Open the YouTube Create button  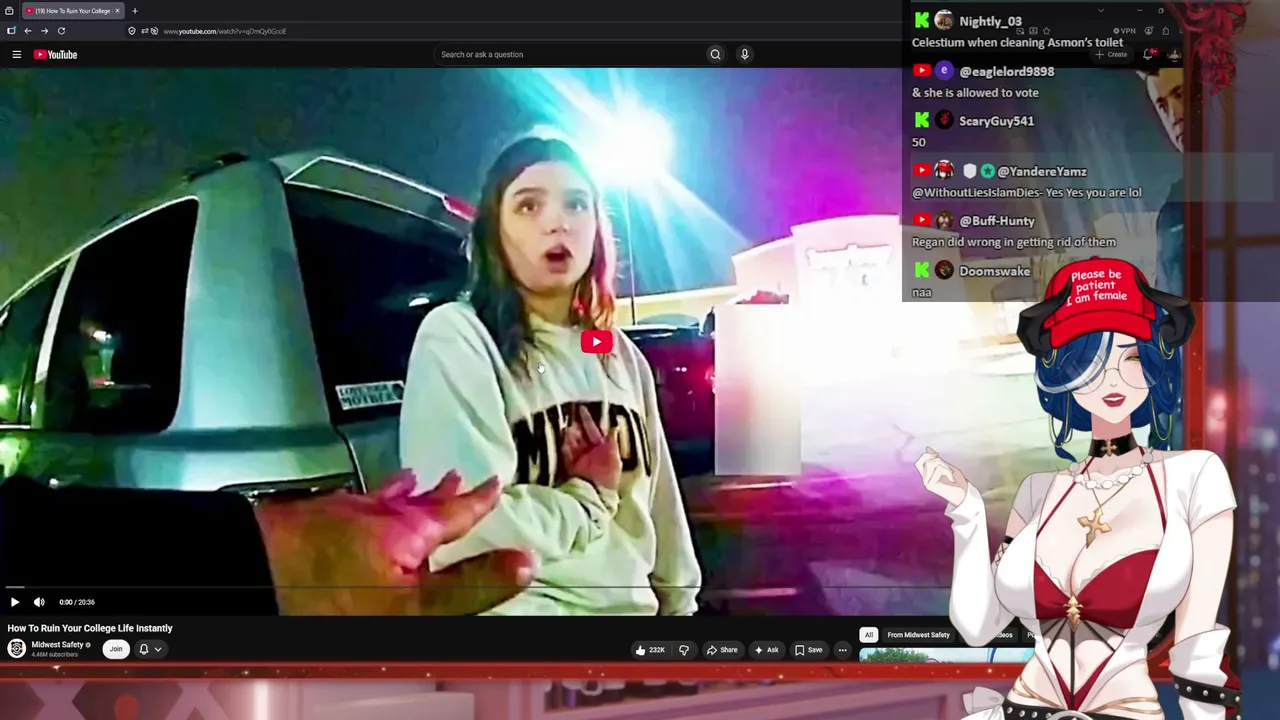(1112, 54)
